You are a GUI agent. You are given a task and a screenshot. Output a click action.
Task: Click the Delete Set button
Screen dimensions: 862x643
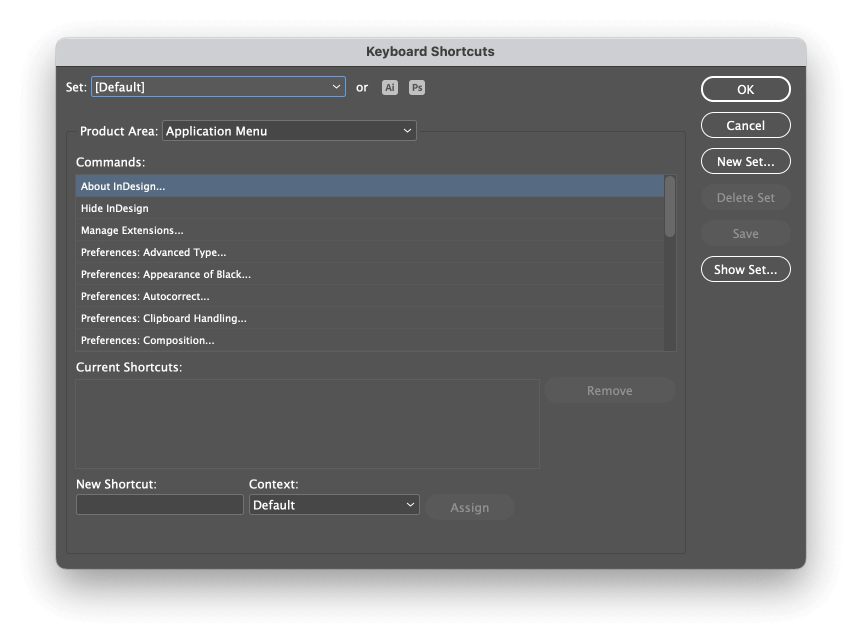point(745,197)
